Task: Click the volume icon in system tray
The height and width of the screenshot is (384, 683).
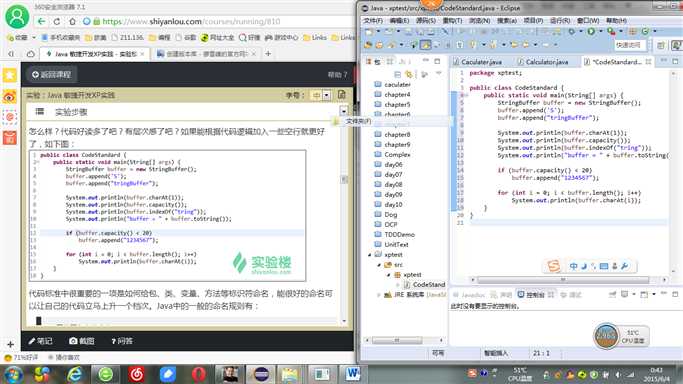Action: tap(618, 374)
